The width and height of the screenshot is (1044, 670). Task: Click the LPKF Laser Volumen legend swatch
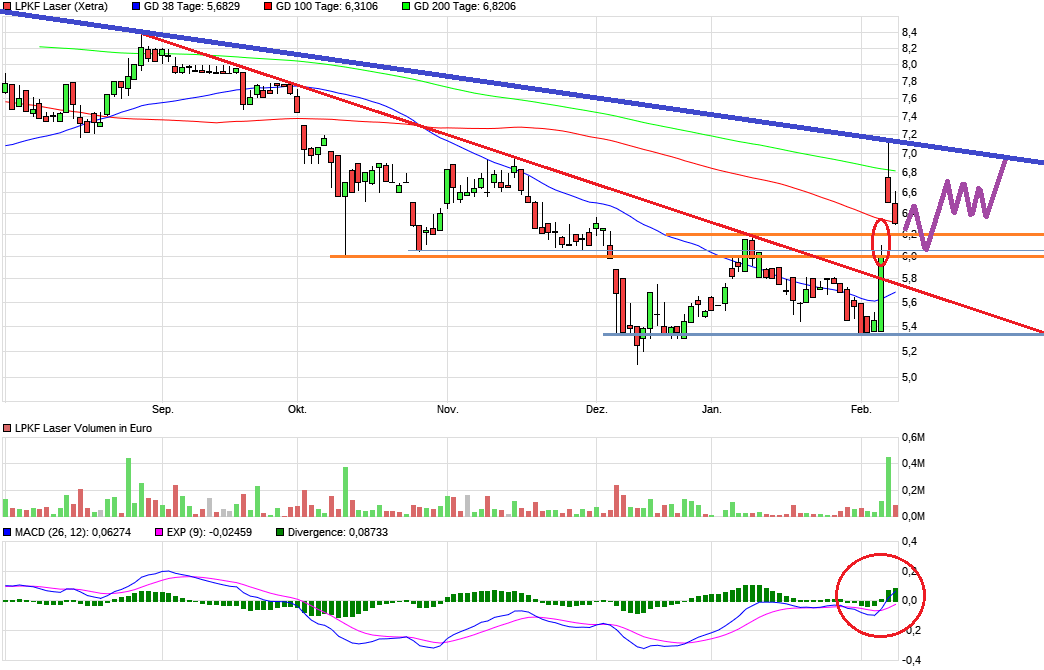click(x=7, y=428)
